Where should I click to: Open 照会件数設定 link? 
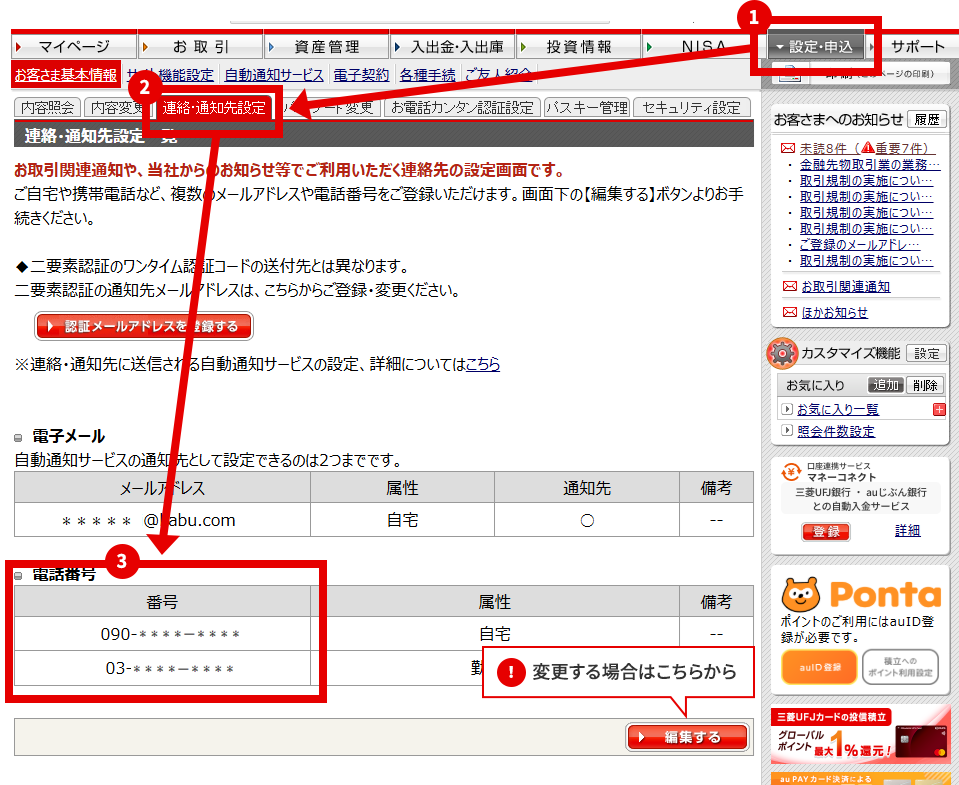[x=835, y=431]
